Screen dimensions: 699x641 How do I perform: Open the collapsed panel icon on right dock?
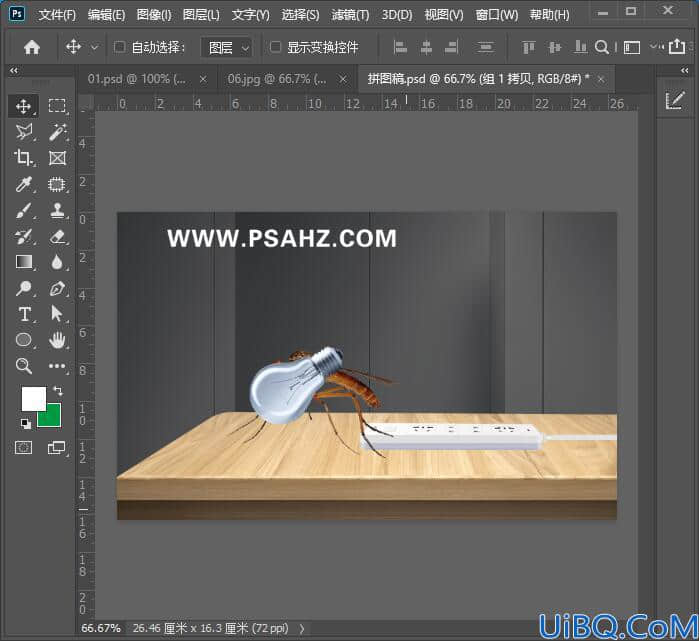coord(675,100)
